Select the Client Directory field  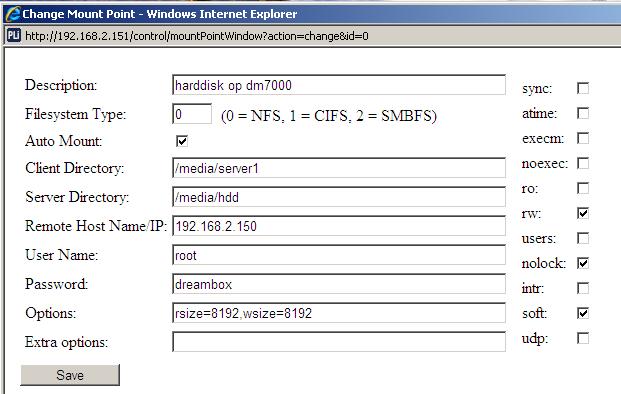pos(339,168)
